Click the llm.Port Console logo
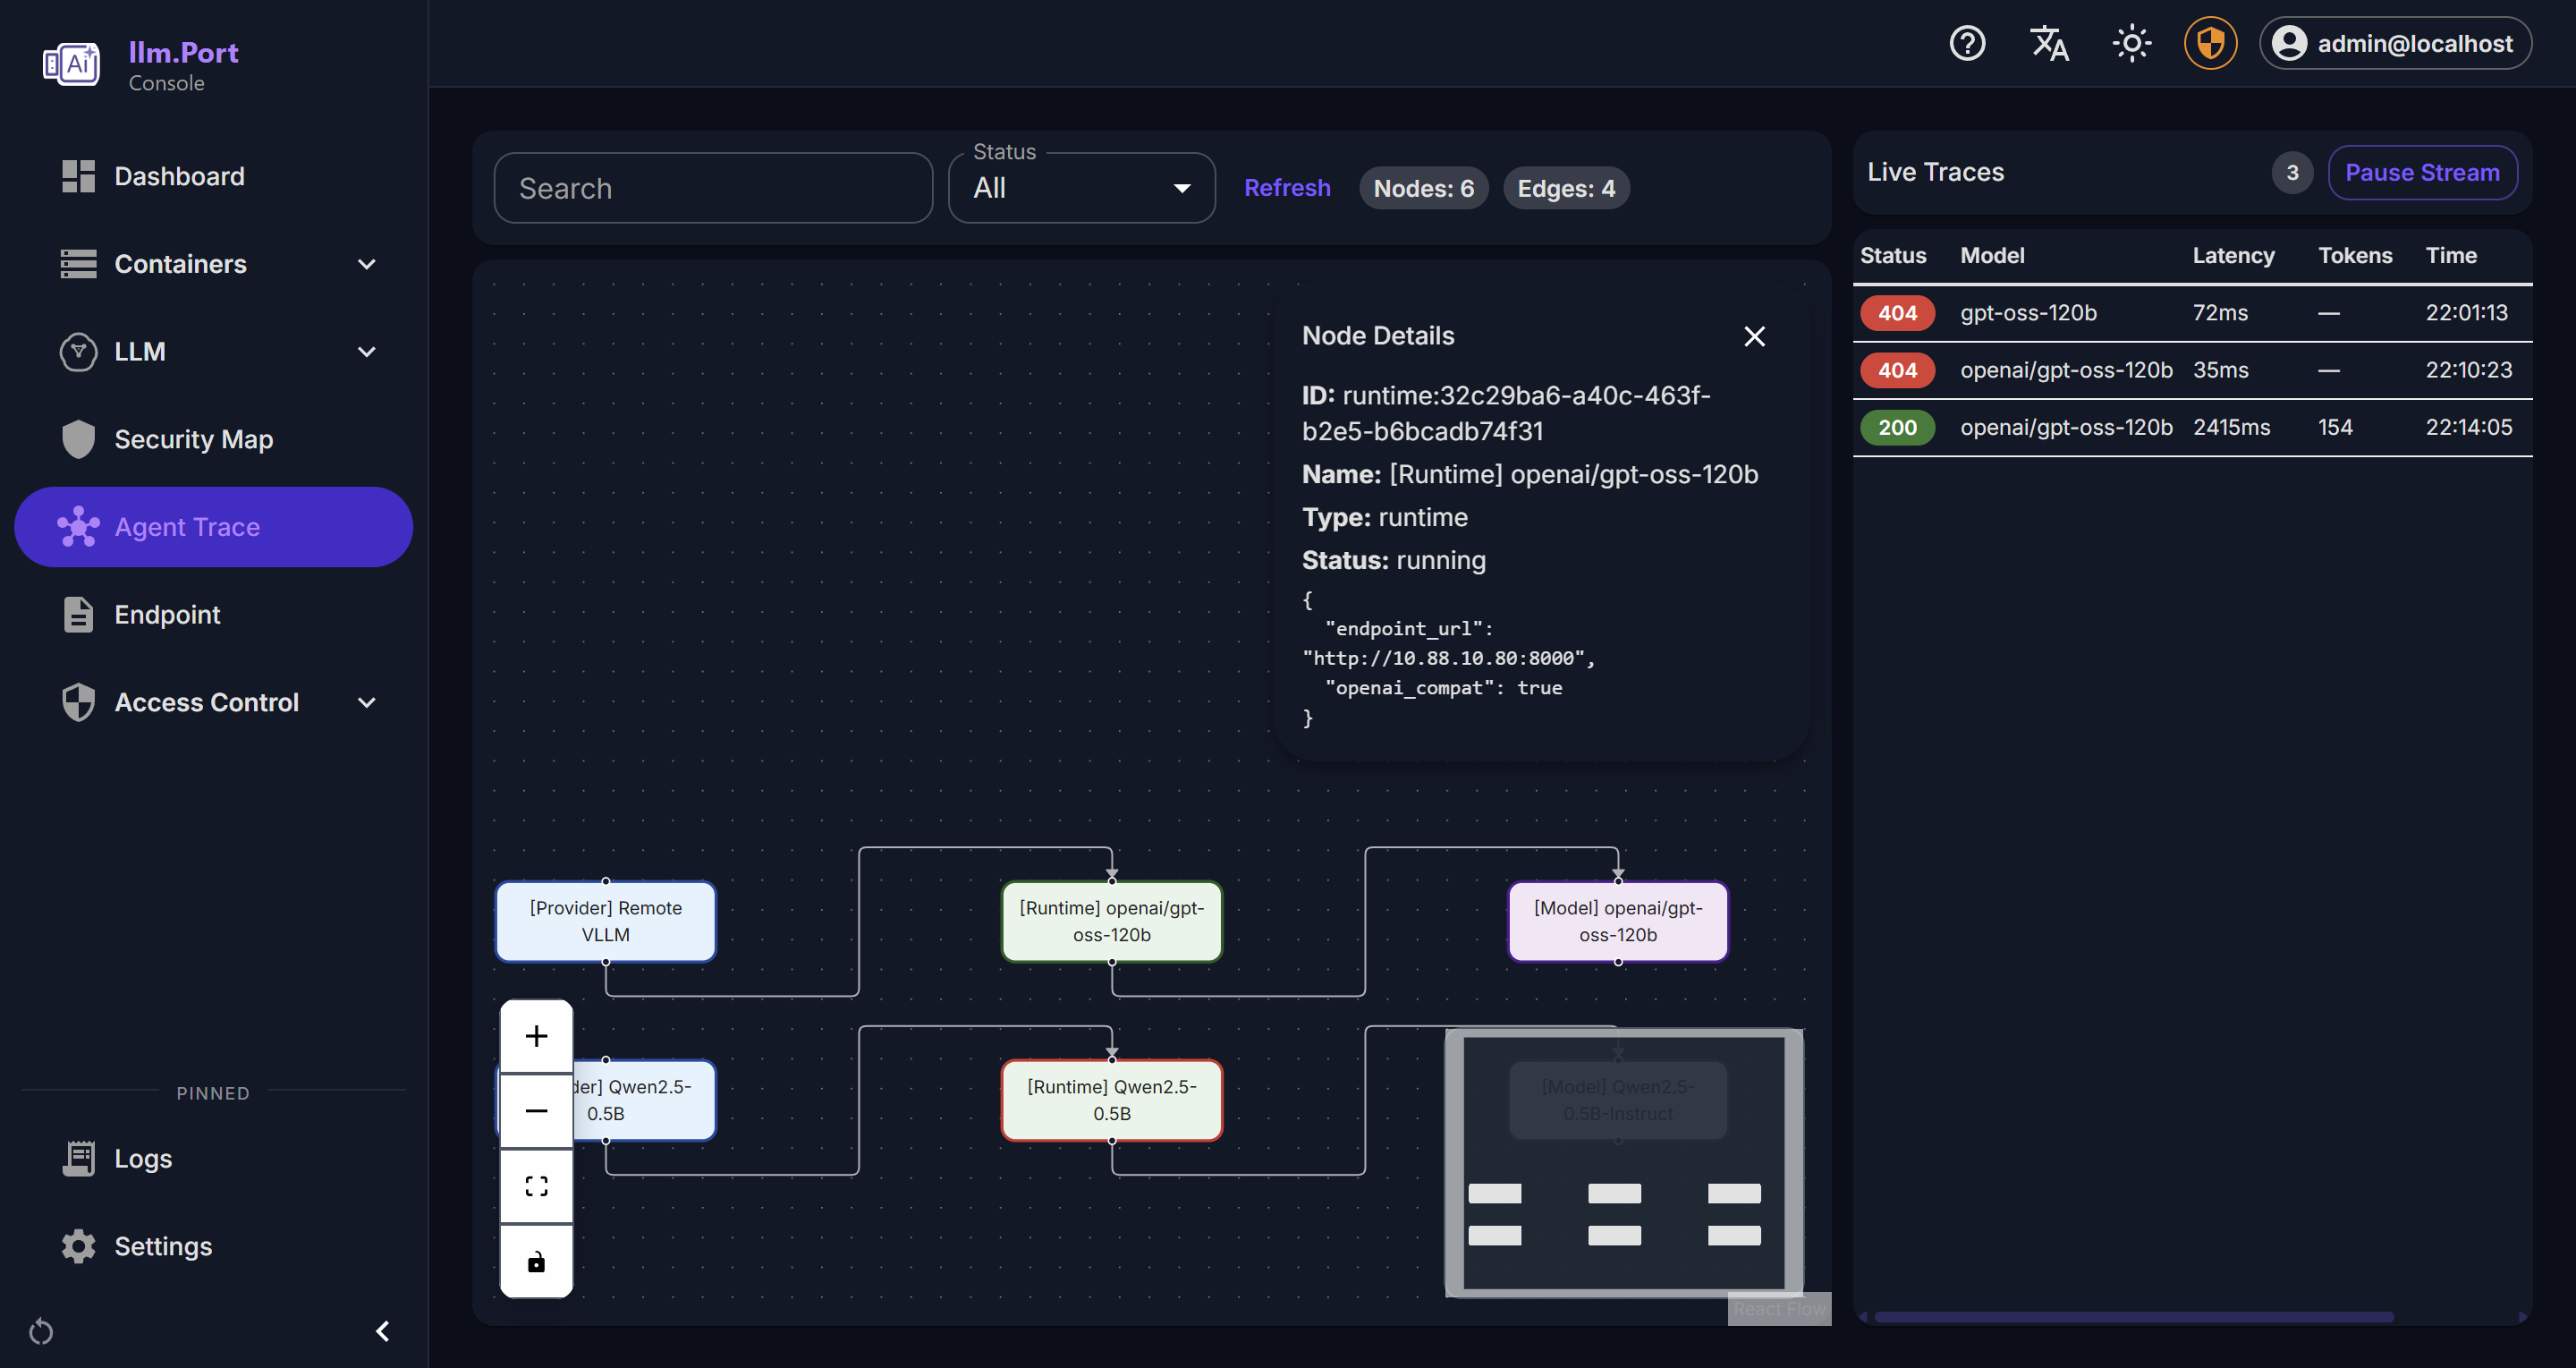The height and width of the screenshot is (1368, 2576). (141, 65)
